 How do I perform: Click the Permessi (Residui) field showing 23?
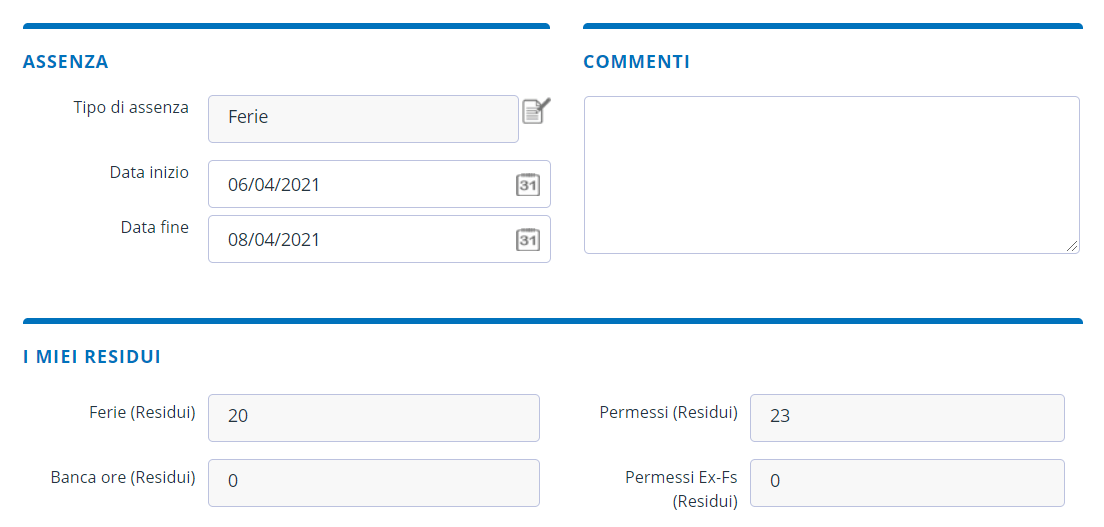(906, 417)
